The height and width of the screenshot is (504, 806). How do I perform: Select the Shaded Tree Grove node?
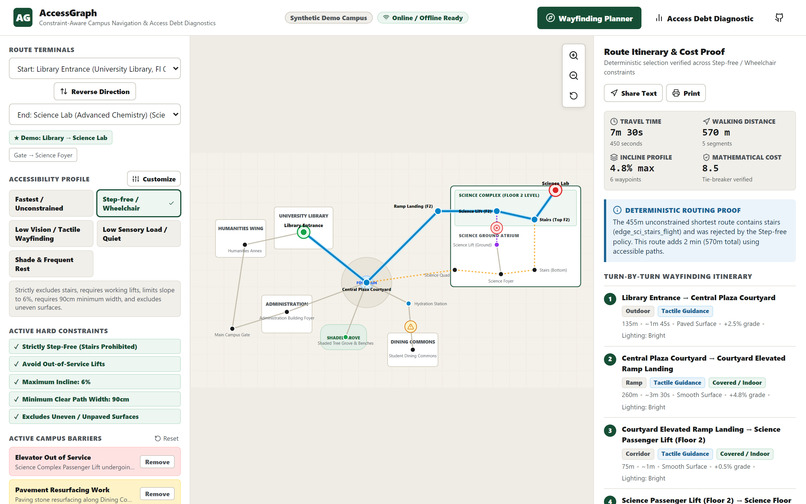tap(345, 337)
